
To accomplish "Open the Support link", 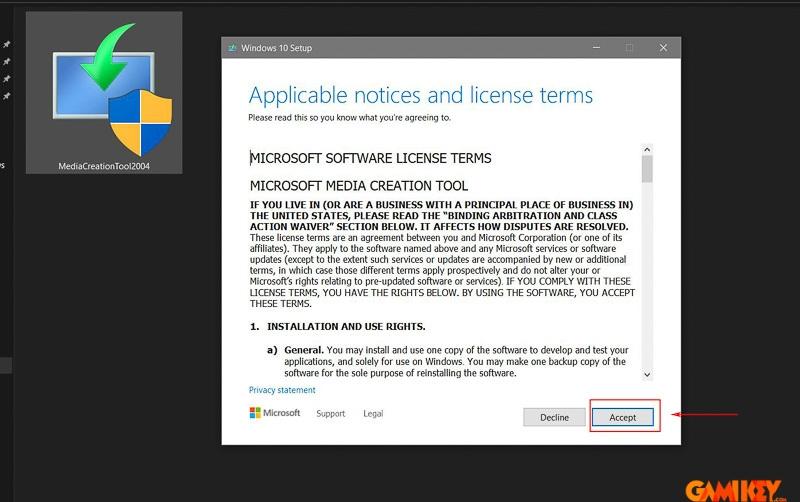I will (331, 413).
